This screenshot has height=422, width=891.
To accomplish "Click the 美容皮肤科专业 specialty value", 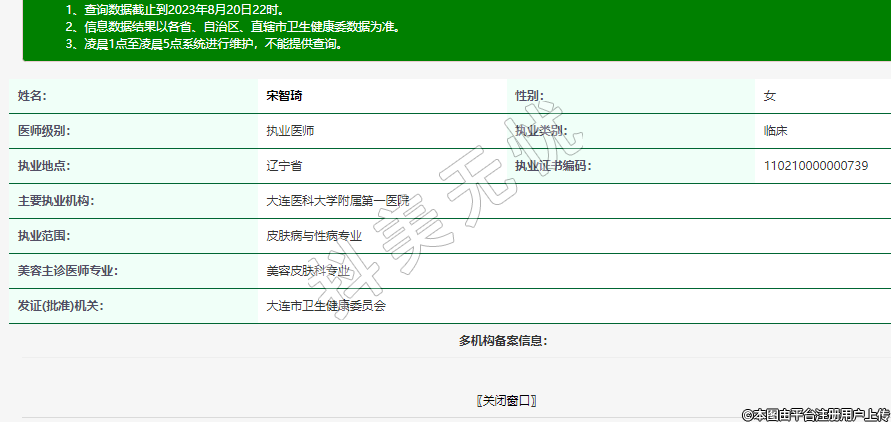I will [x=308, y=271].
